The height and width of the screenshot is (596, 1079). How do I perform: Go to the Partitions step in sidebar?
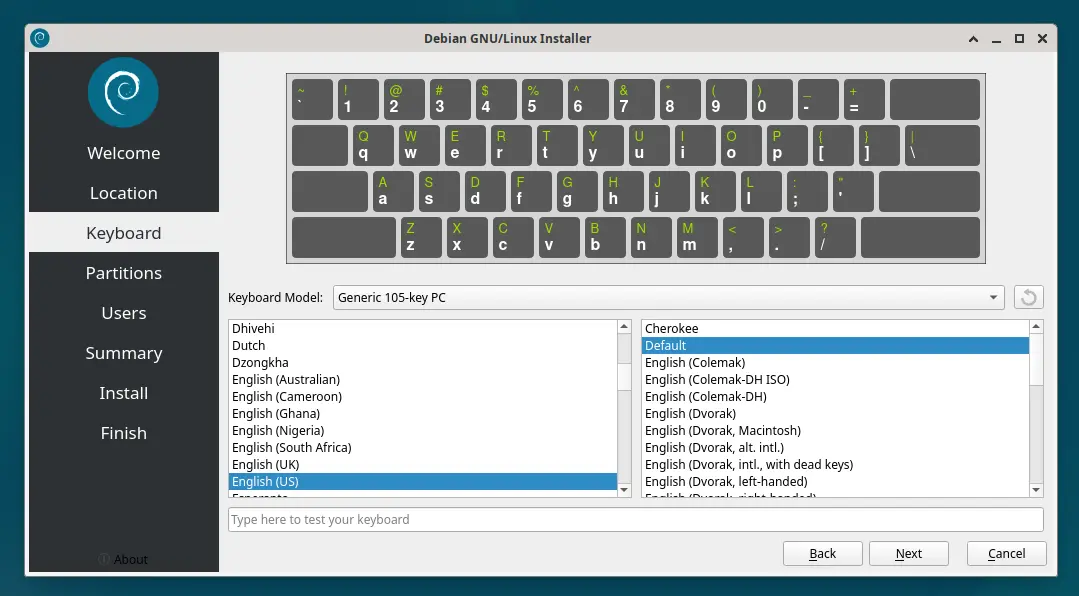(124, 273)
